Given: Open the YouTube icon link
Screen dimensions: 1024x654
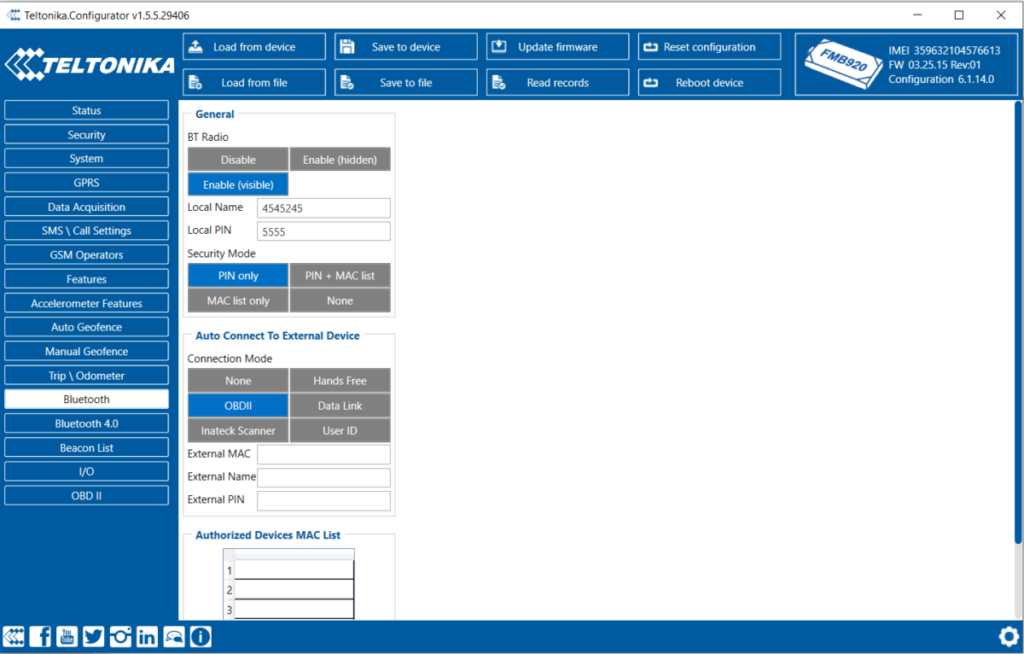Looking at the screenshot, I should click(x=67, y=636).
